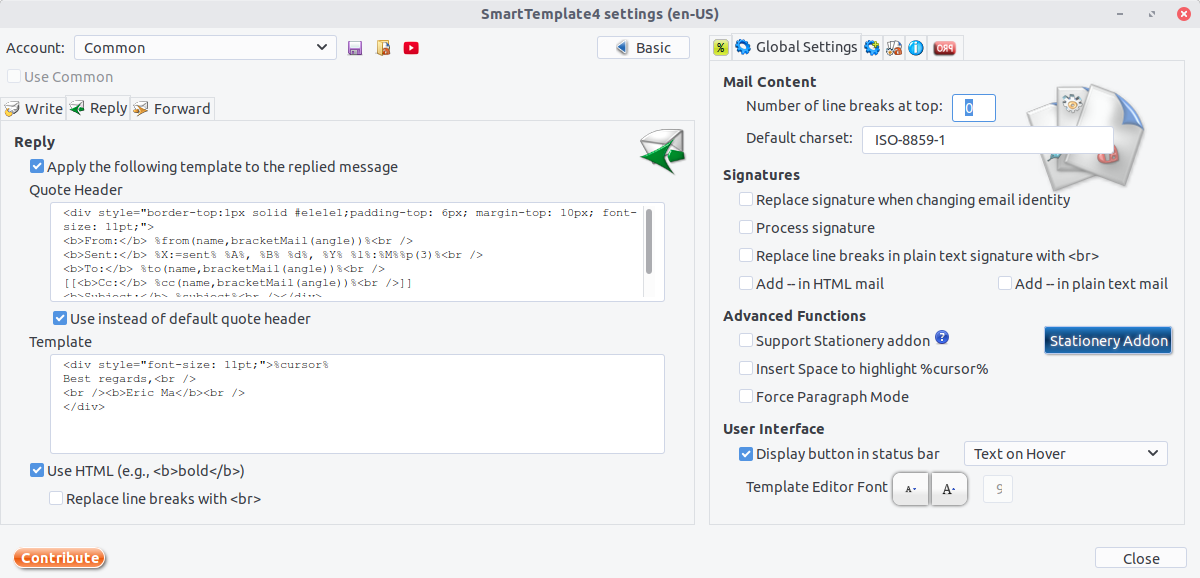This screenshot has width=1200, height=578.
Task: Switch to the Write tab
Action: [33, 108]
